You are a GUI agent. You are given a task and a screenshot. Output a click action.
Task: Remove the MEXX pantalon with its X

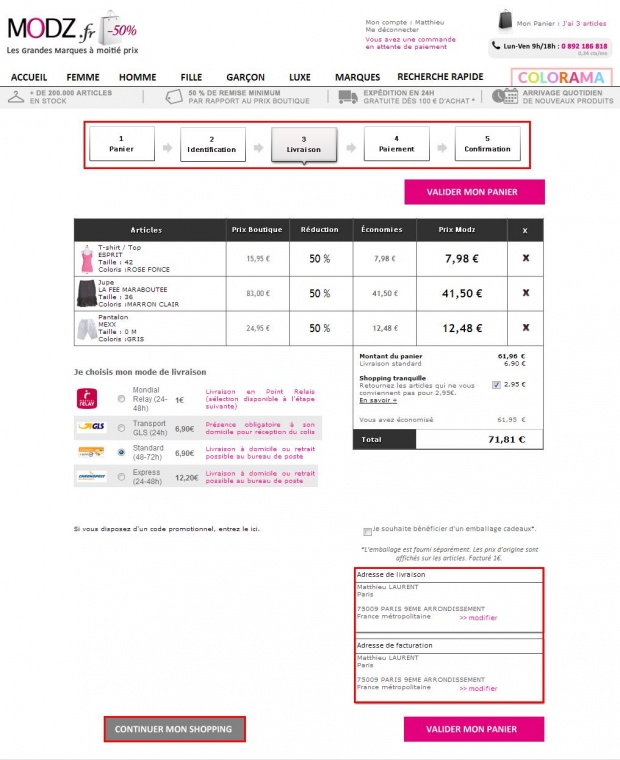526,327
